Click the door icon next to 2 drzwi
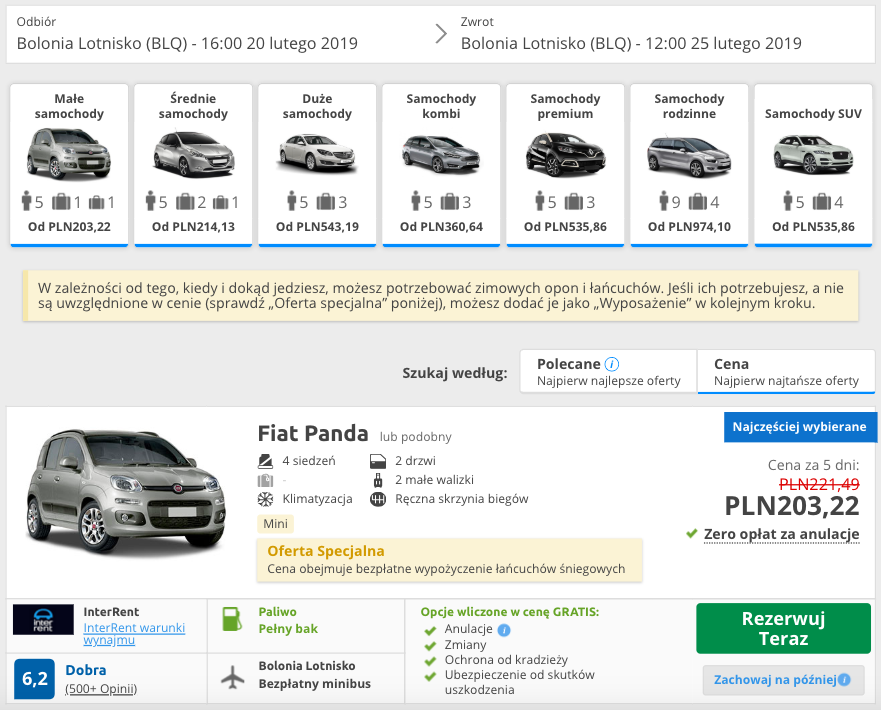The height and width of the screenshot is (710, 881). (x=378, y=461)
